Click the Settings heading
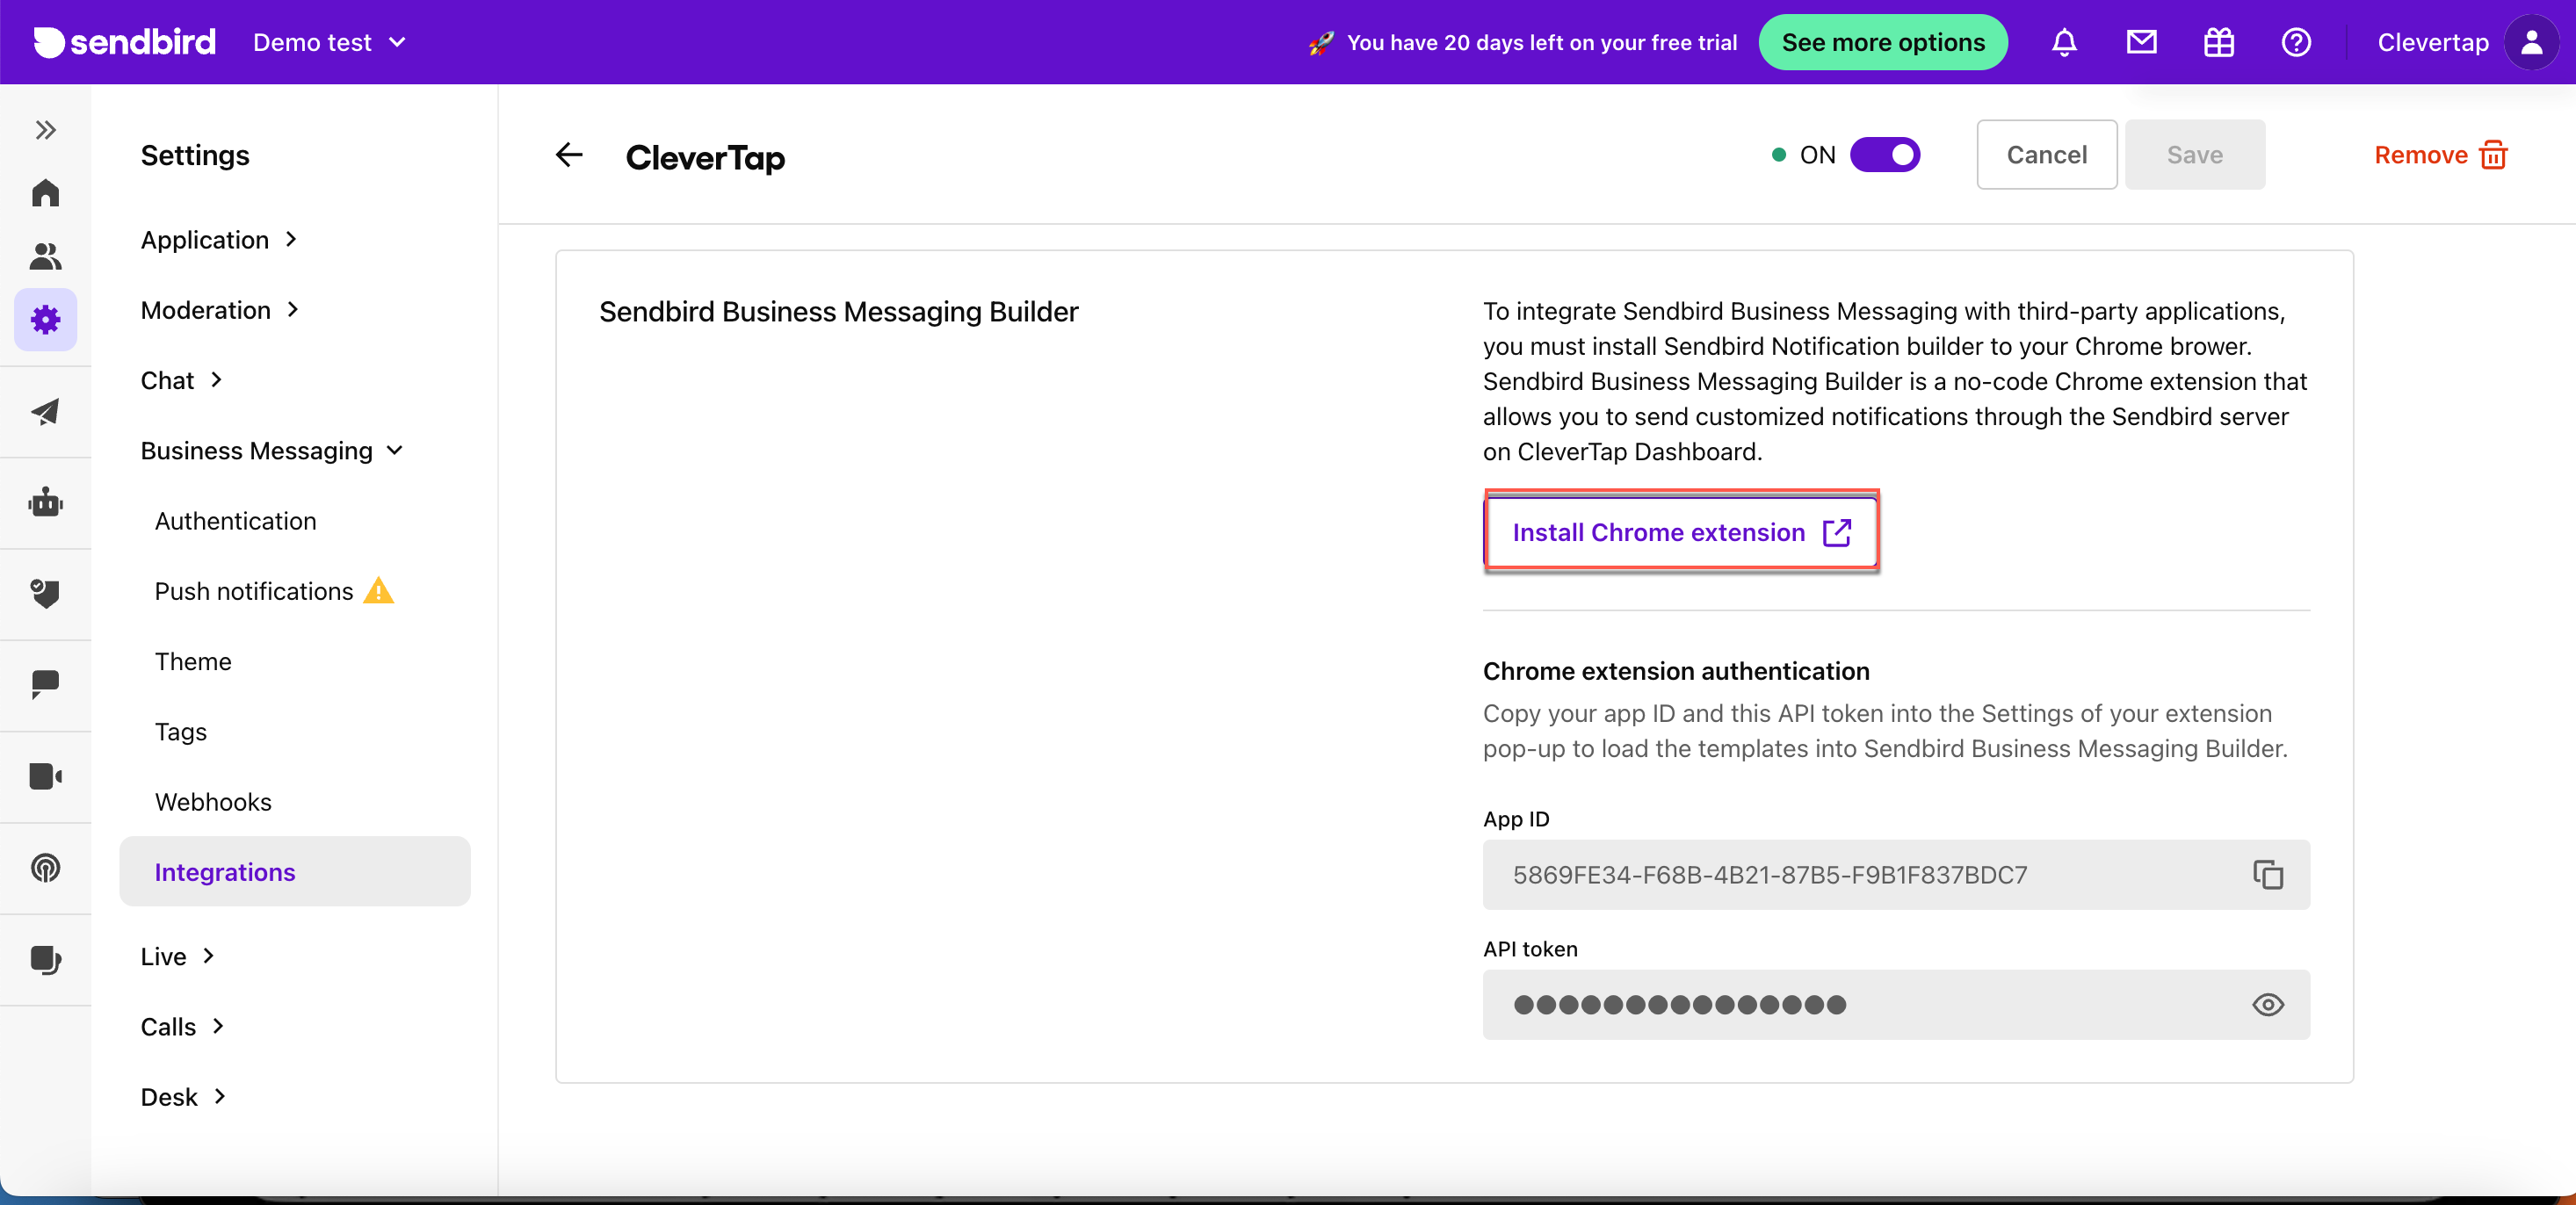This screenshot has width=2576, height=1205. point(195,155)
